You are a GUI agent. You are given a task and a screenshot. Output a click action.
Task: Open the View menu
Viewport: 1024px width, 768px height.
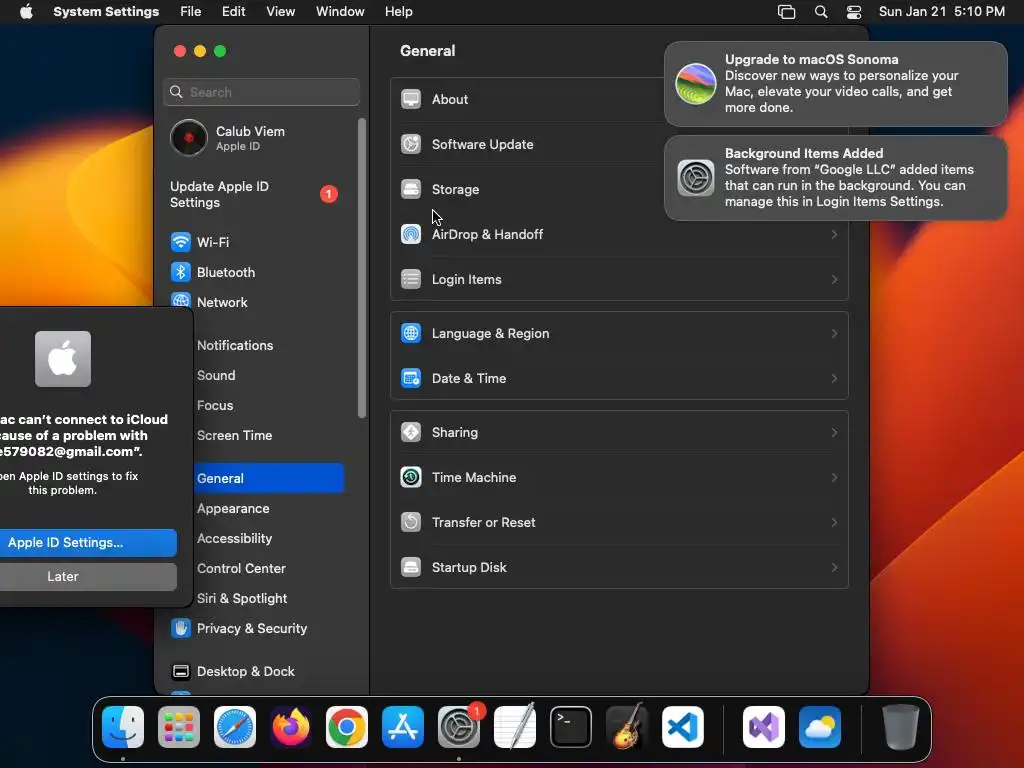click(280, 12)
